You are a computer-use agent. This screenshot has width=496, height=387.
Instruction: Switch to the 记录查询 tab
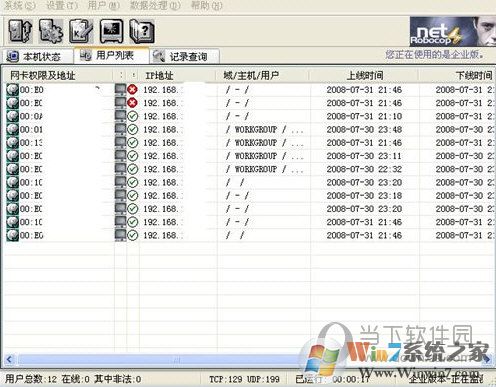[185, 56]
